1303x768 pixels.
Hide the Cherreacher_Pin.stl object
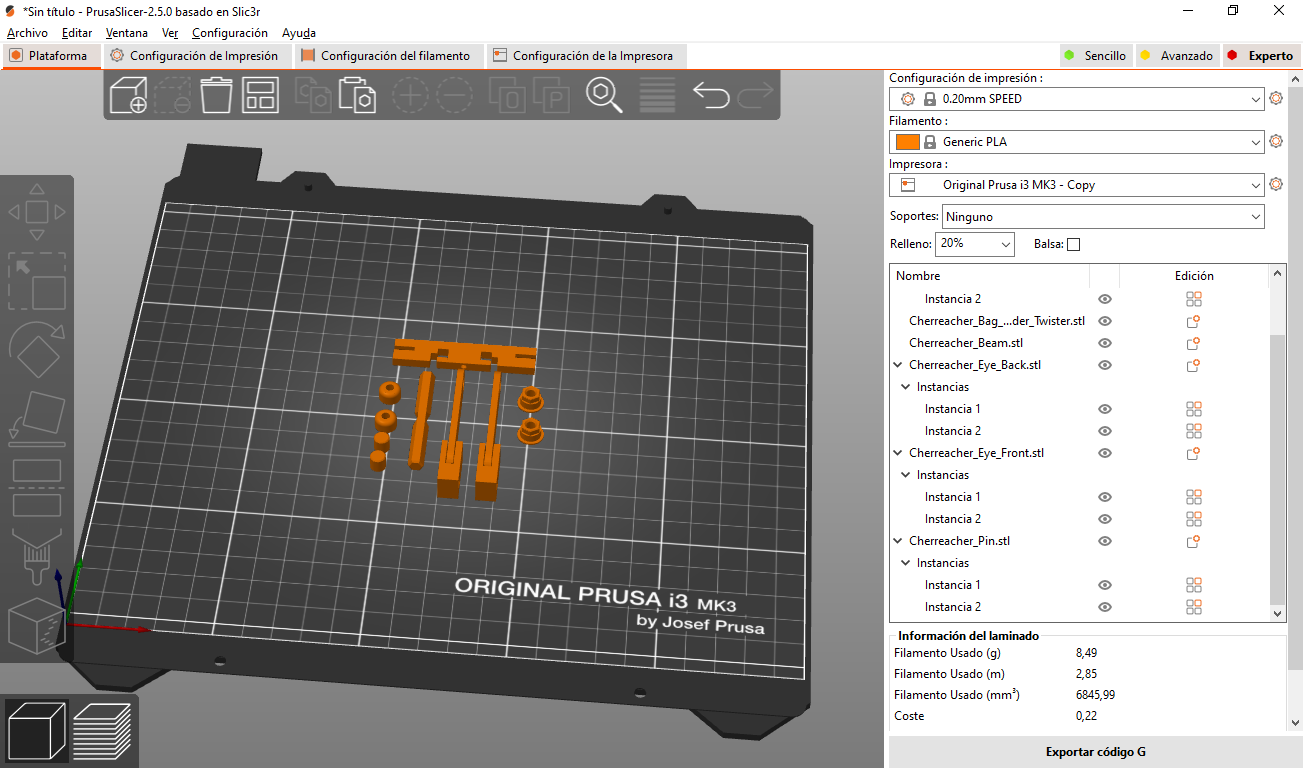tap(1105, 541)
